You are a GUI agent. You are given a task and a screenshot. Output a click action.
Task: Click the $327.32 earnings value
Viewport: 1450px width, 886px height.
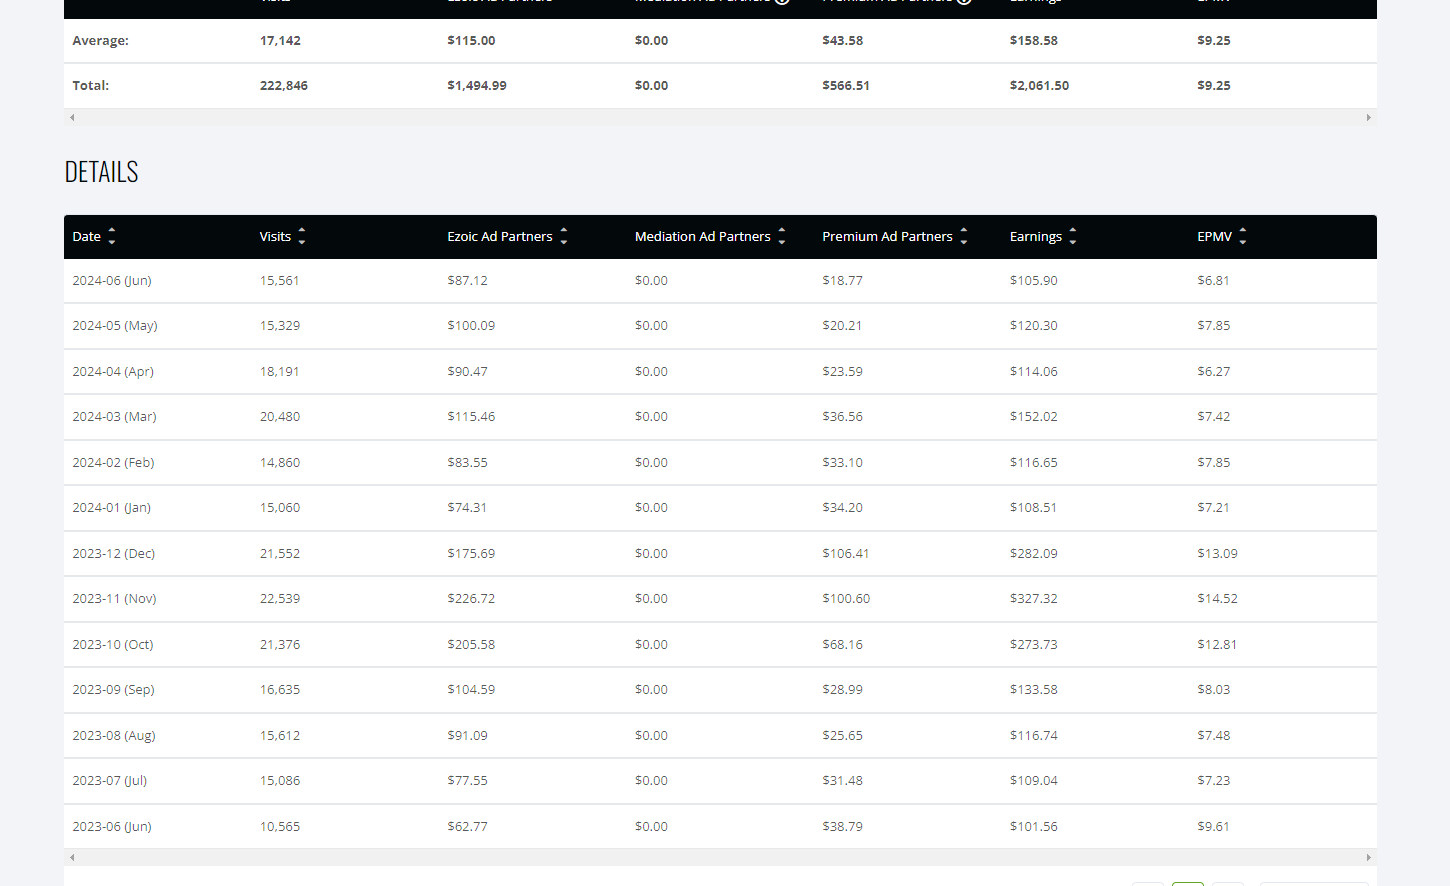(x=1034, y=599)
